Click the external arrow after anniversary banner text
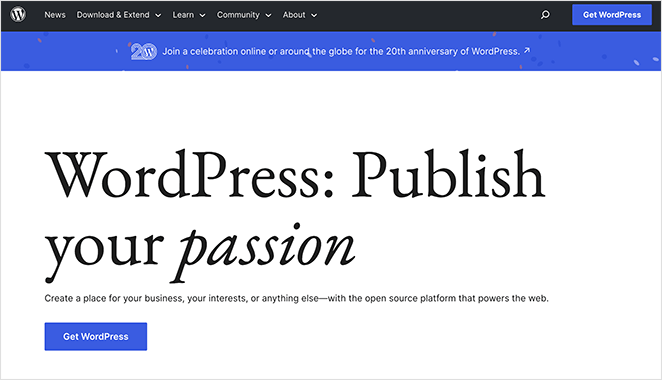The image size is (662, 380). (x=526, y=50)
